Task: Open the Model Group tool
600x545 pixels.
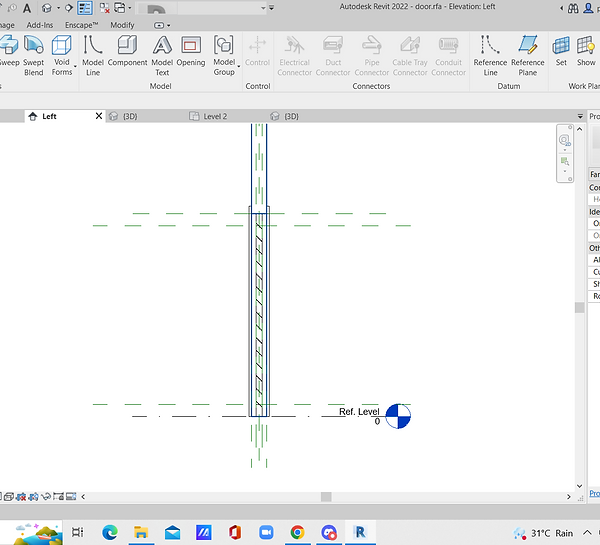Action: click(224, 55)
